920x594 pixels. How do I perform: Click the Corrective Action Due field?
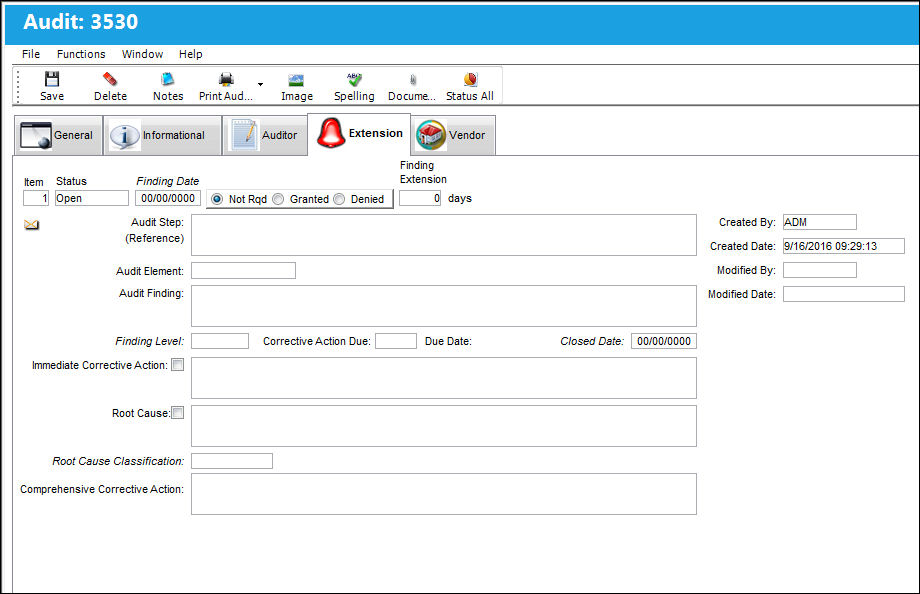pos(396,341)
